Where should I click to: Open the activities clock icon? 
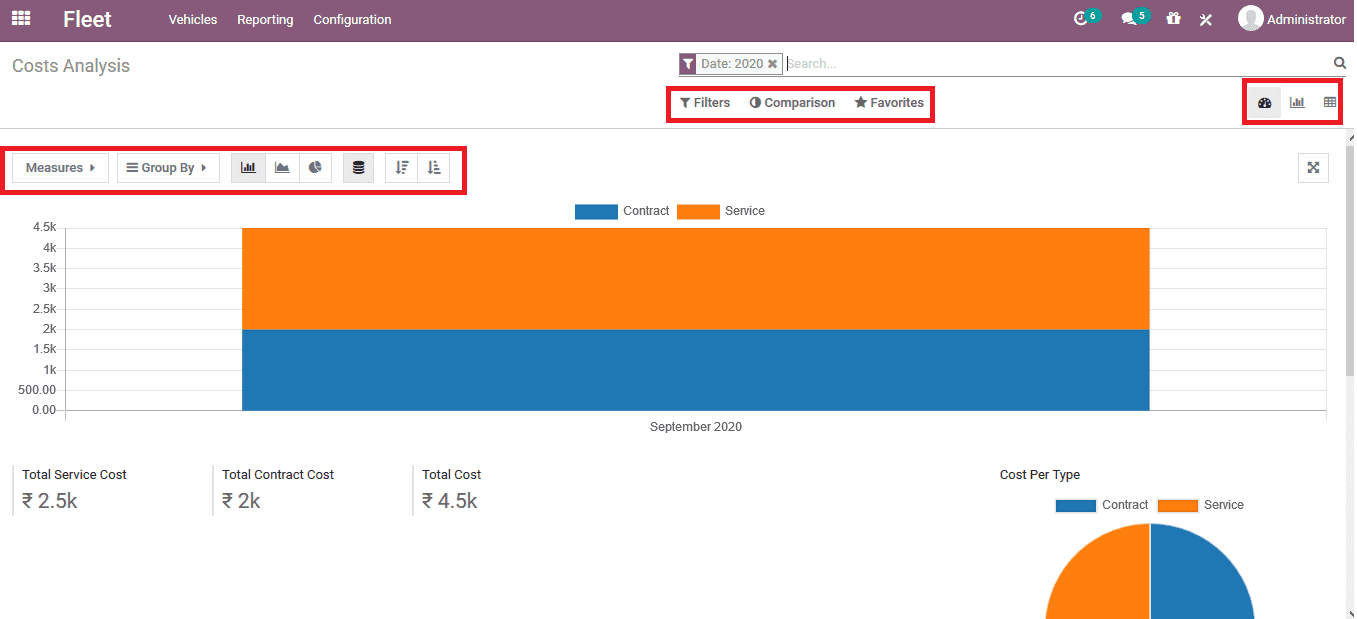pyautogui.click(x=1080, y=19)
